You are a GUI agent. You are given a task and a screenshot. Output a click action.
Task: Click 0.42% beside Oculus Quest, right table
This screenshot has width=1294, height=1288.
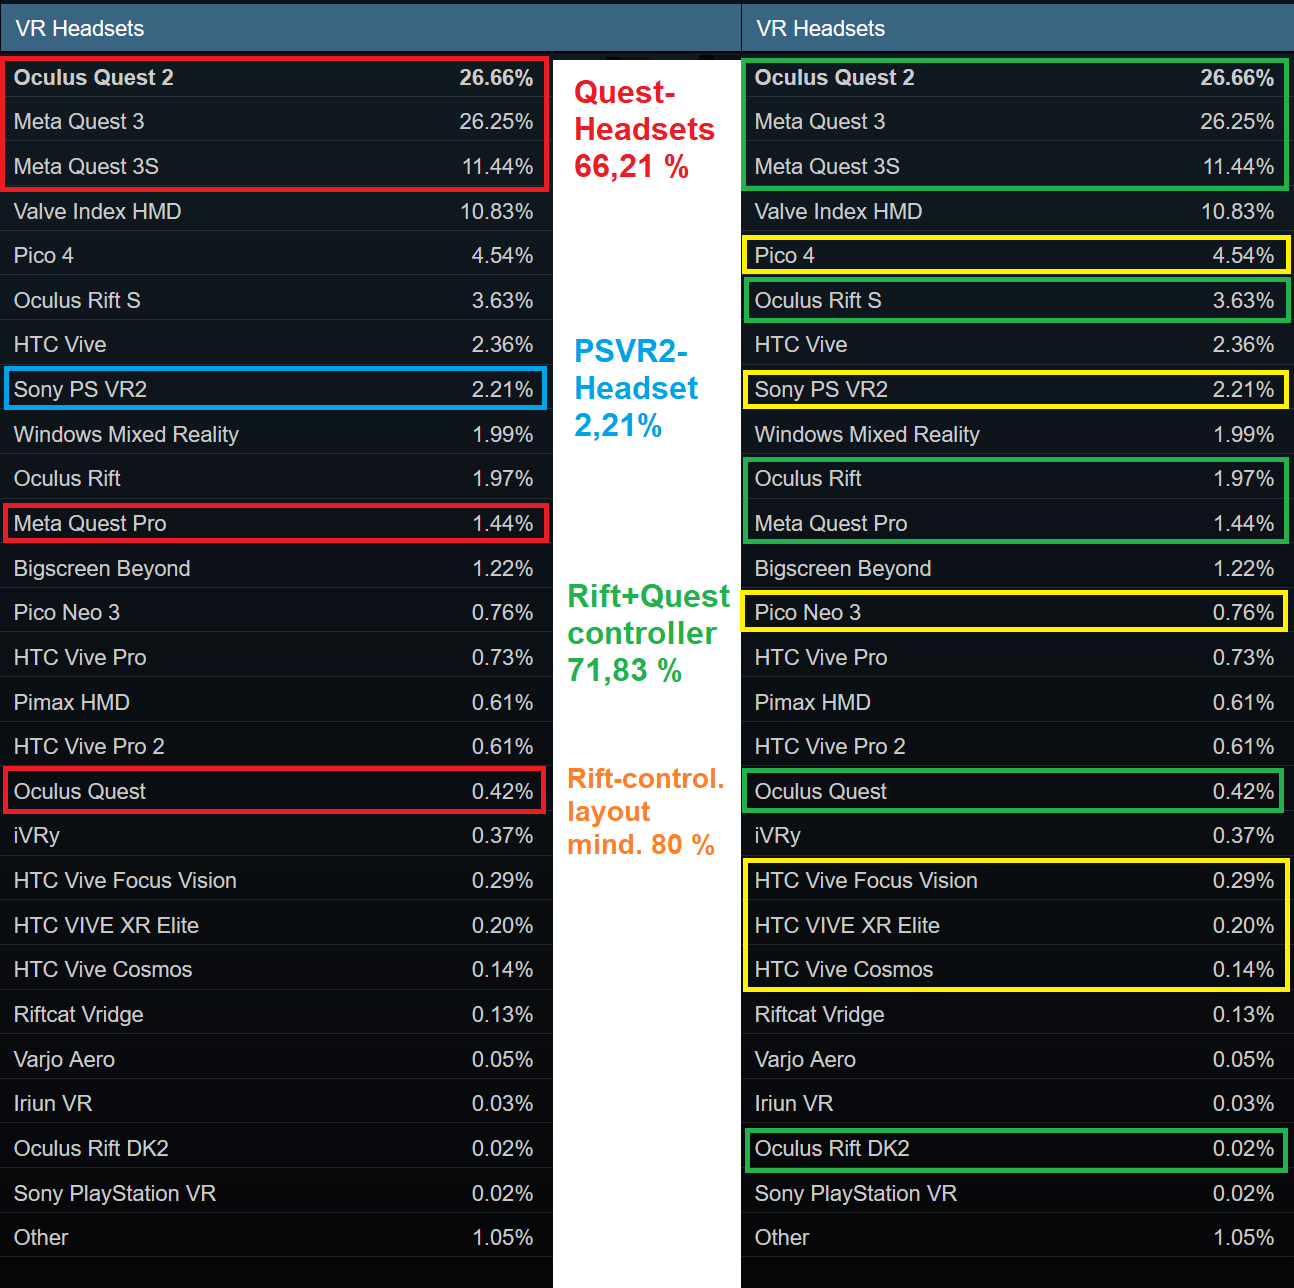coord(1243,792)
